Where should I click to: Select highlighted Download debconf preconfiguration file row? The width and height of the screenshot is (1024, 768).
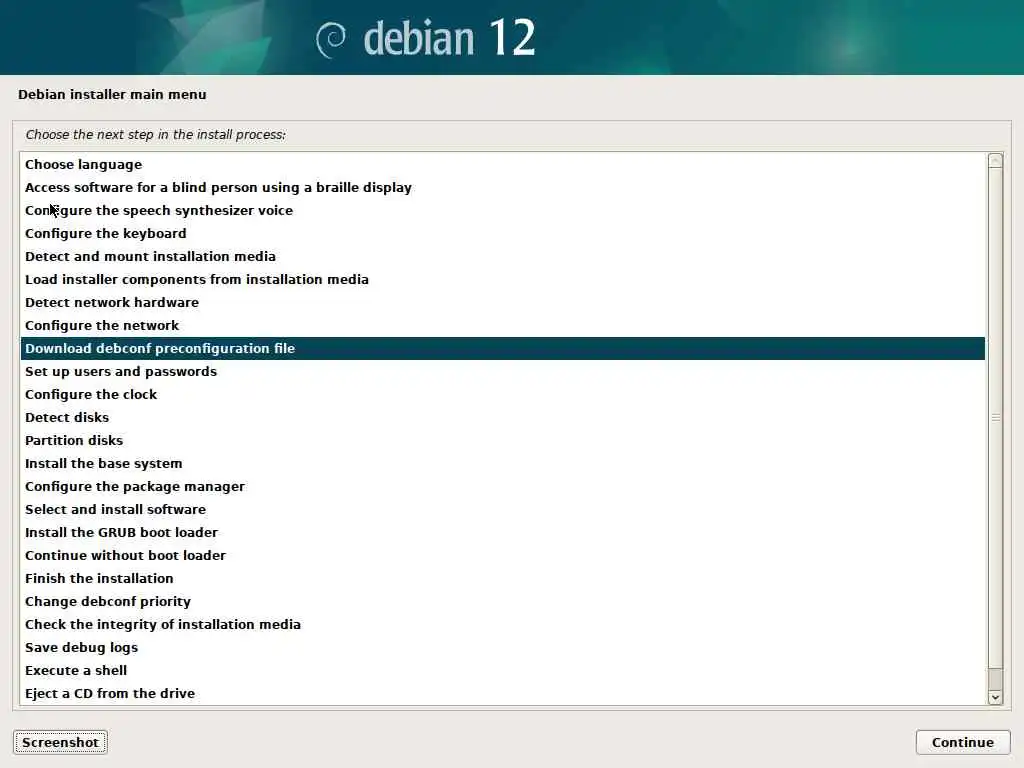click(x=502, y=348)
